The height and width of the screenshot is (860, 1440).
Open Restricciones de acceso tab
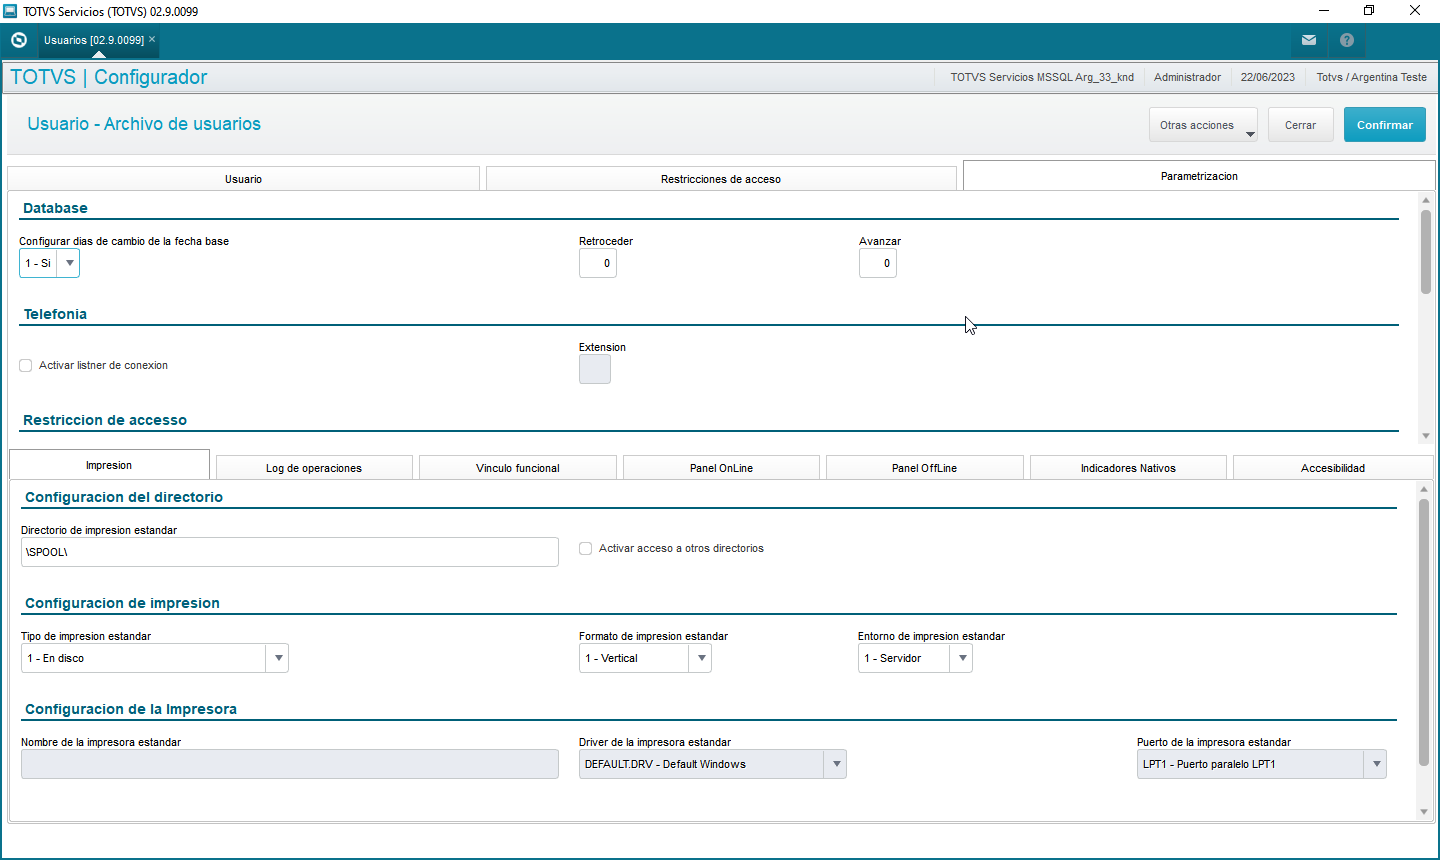[721, 179]
